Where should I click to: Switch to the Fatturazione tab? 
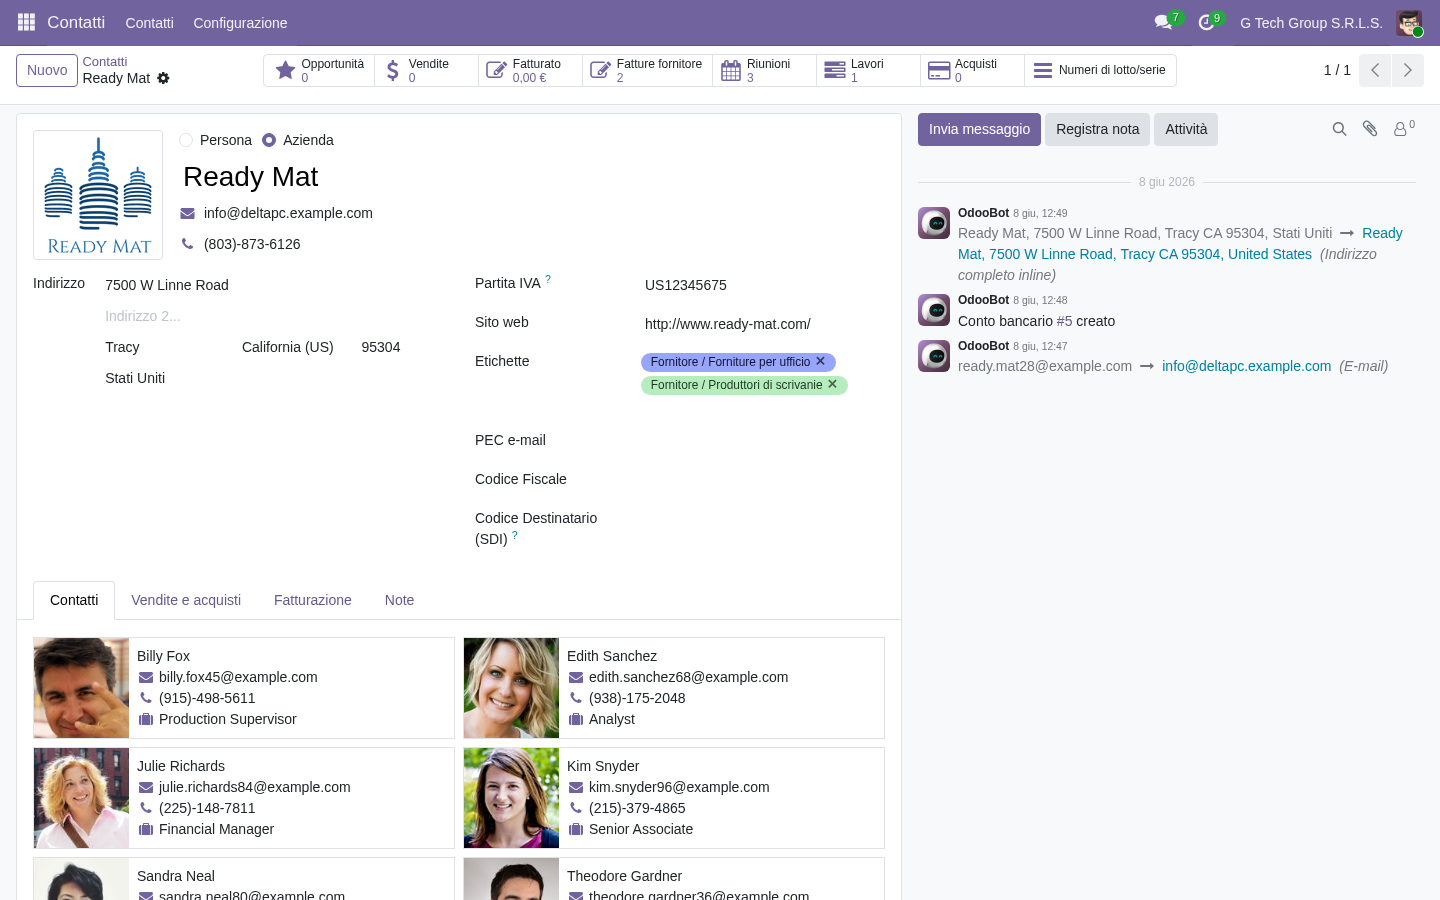click(313, 600)
